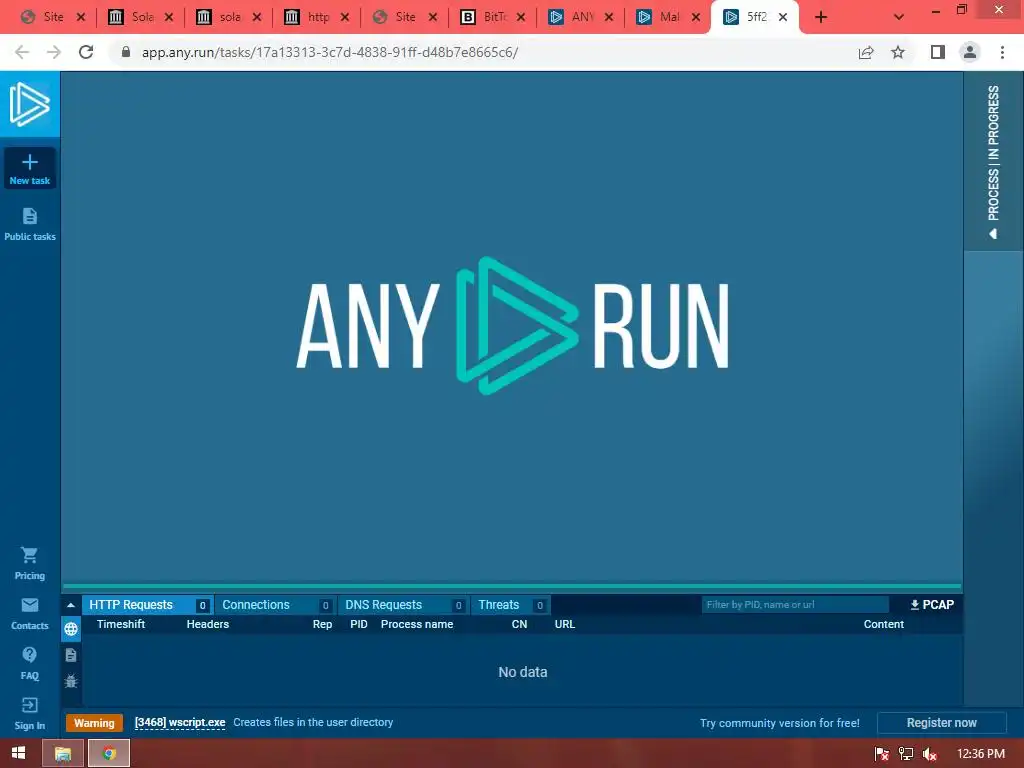The width and height of the screenshot is (1024, 768).
Task: Bookmark this tab with the star
Action: (898, 52)
